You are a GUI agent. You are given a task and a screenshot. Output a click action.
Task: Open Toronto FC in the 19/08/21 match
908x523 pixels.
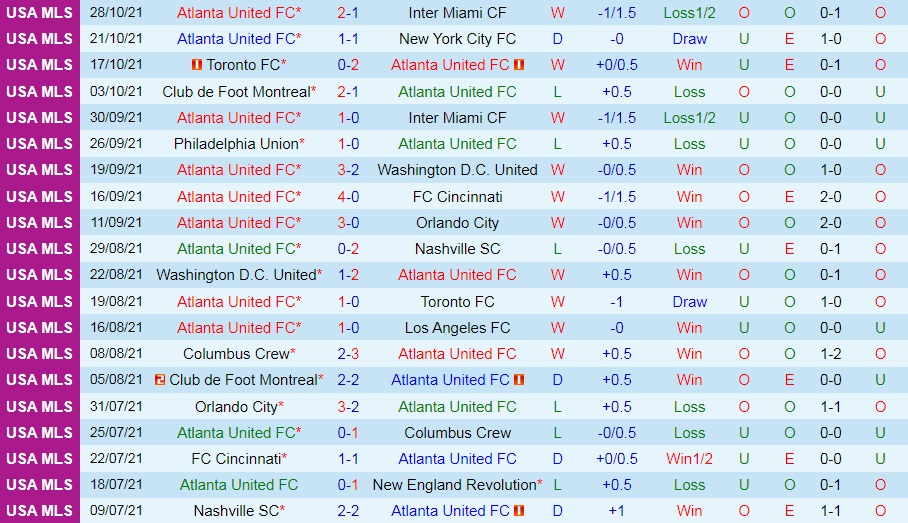457,301
